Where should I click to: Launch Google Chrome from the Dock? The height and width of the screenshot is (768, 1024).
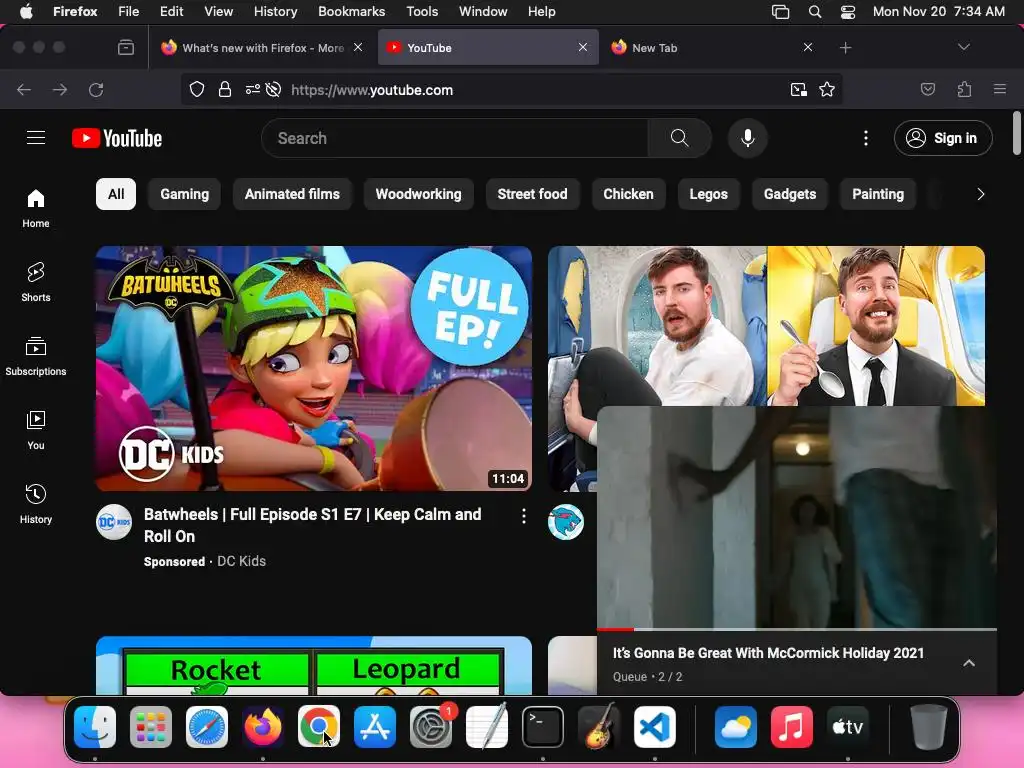click(319, 727)
